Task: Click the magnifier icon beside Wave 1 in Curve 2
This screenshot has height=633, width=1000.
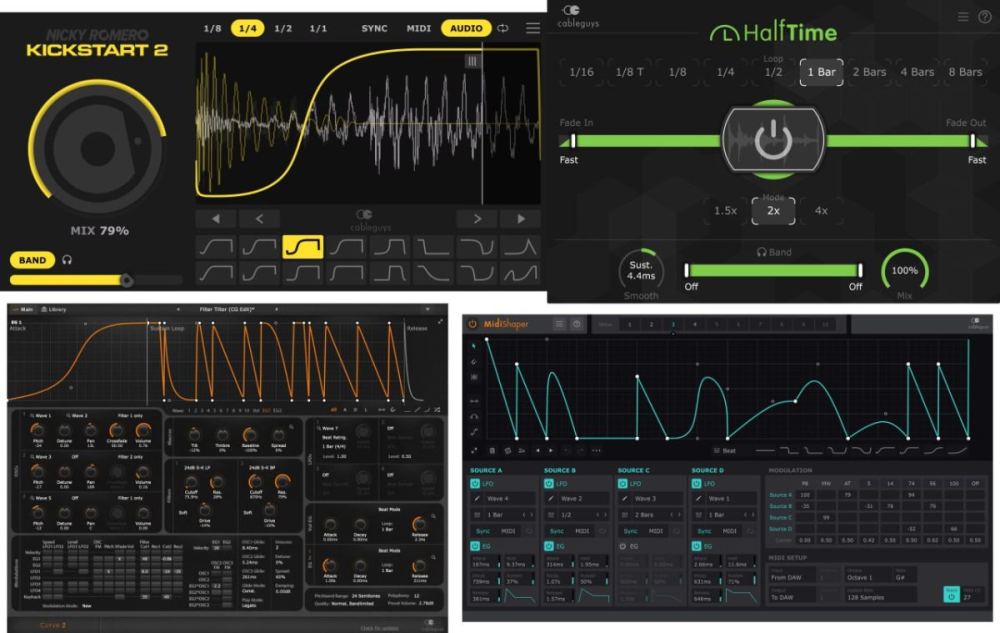Action: (32, 415)
